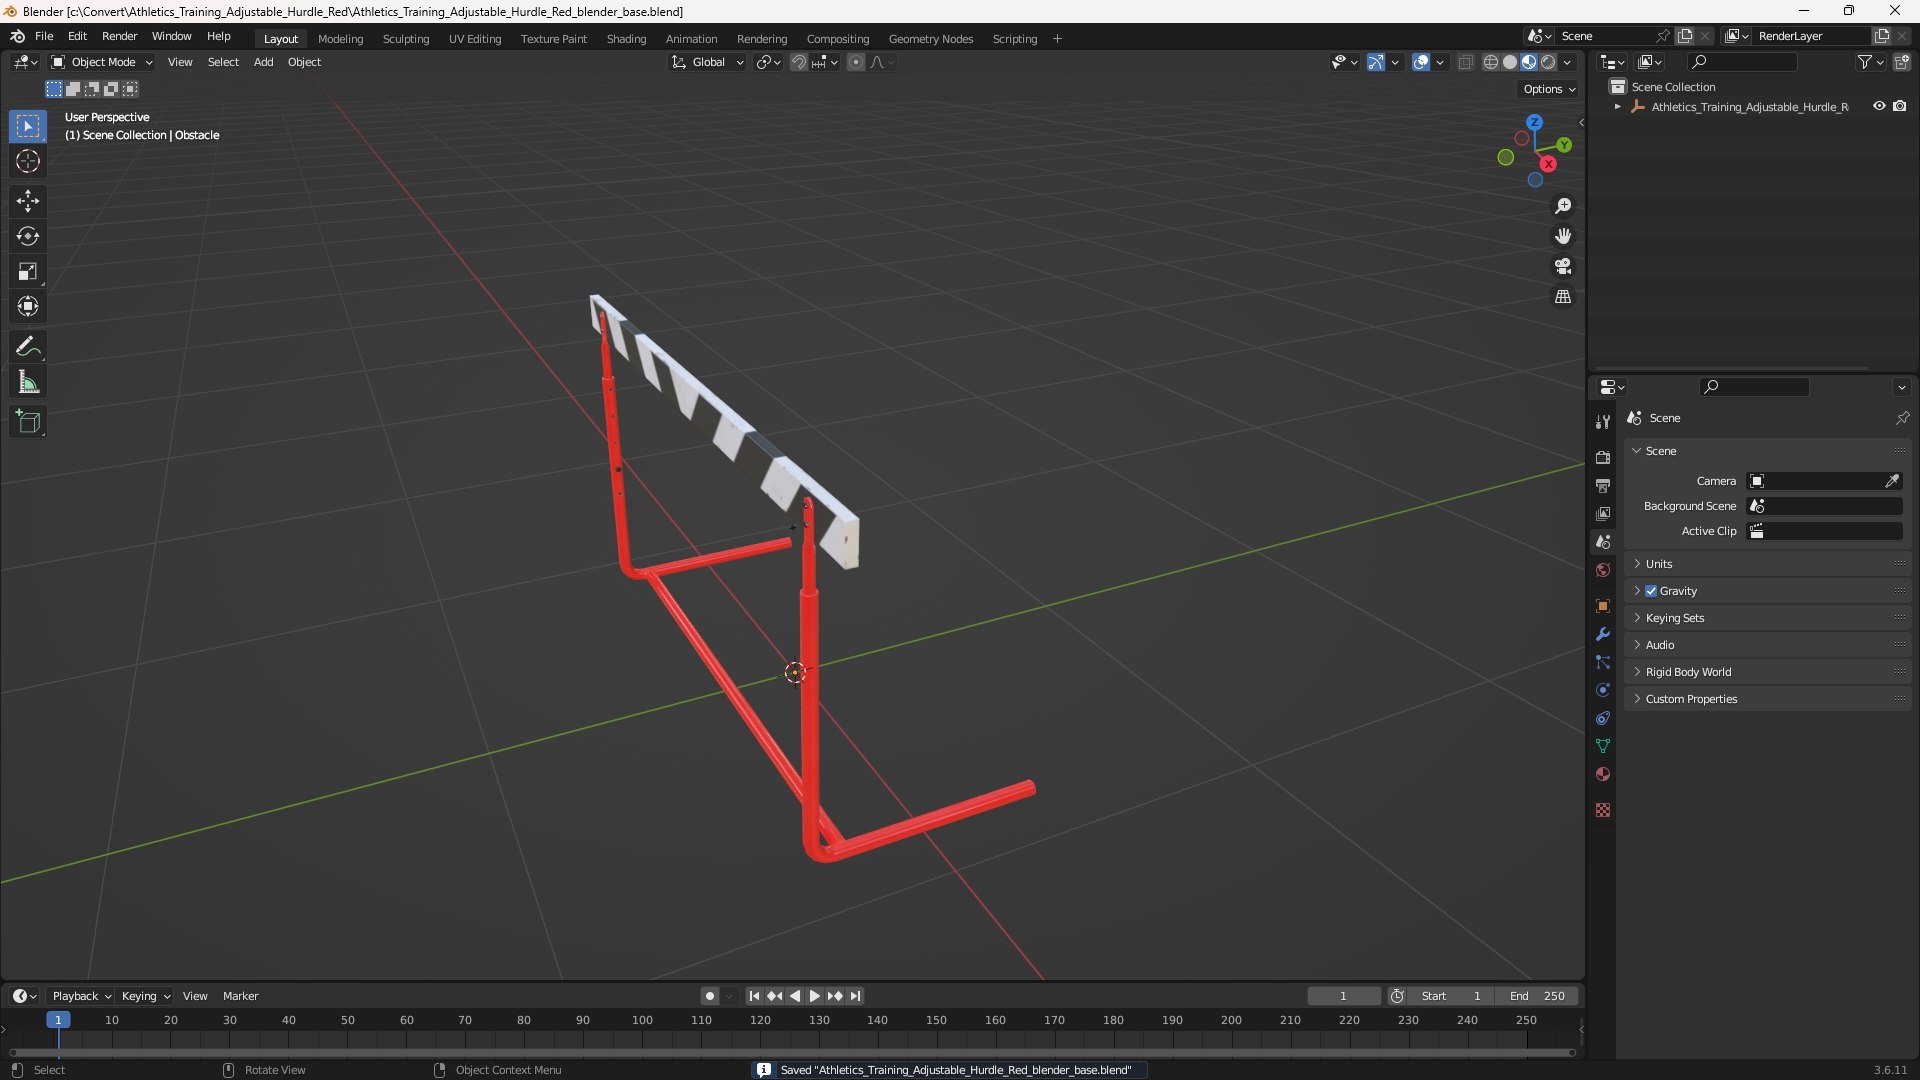Play the animation in timeline
1920x1080 pixels.
pos(814,996)
